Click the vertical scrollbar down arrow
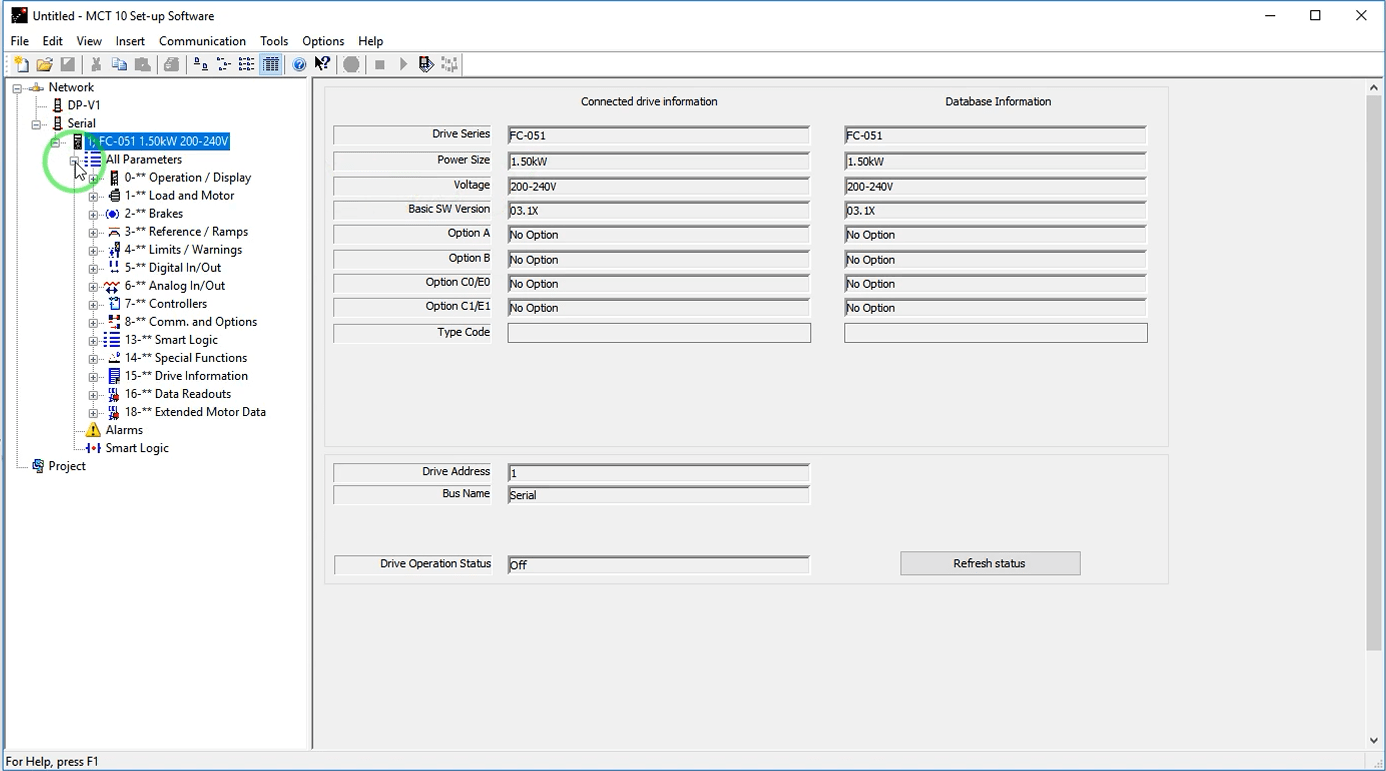 click(1373, 740)
